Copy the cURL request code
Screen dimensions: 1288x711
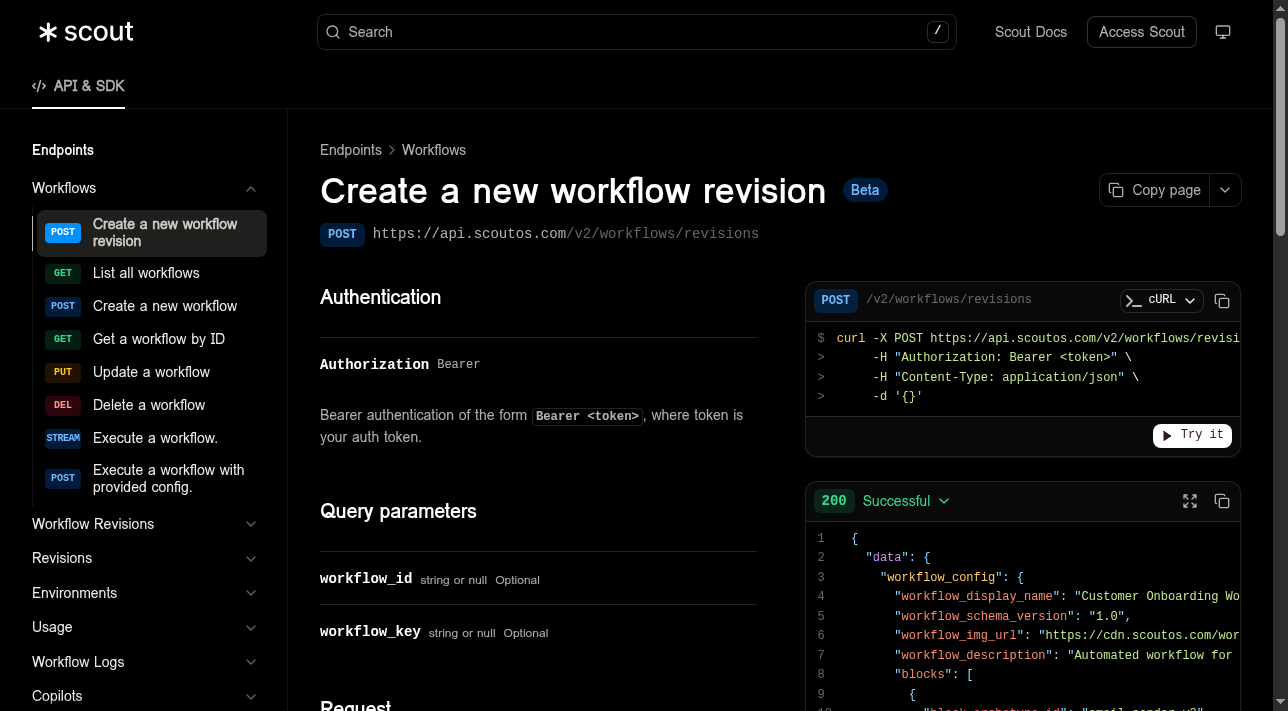(1222, 301)
